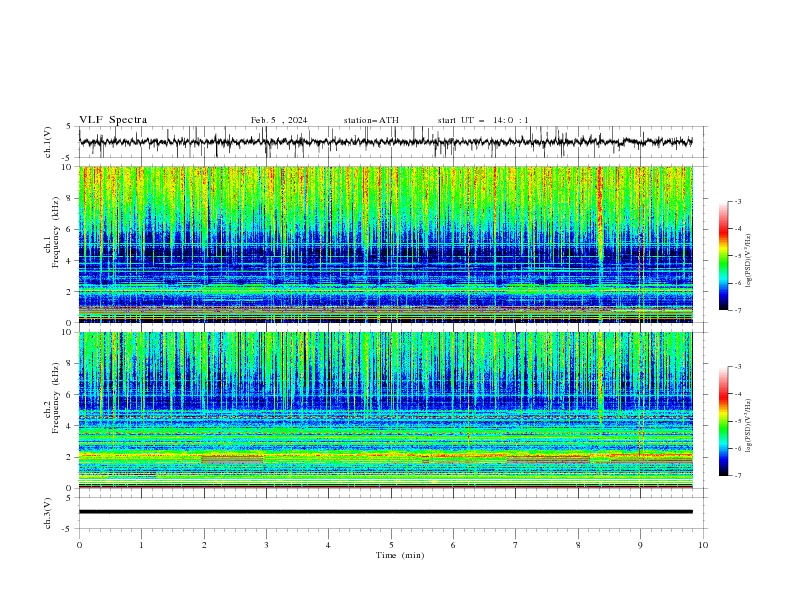The width and height of the screenshot is (792, 612).
Task: Click the ch.1 voltage waveform trace
Action: [385, 142]
